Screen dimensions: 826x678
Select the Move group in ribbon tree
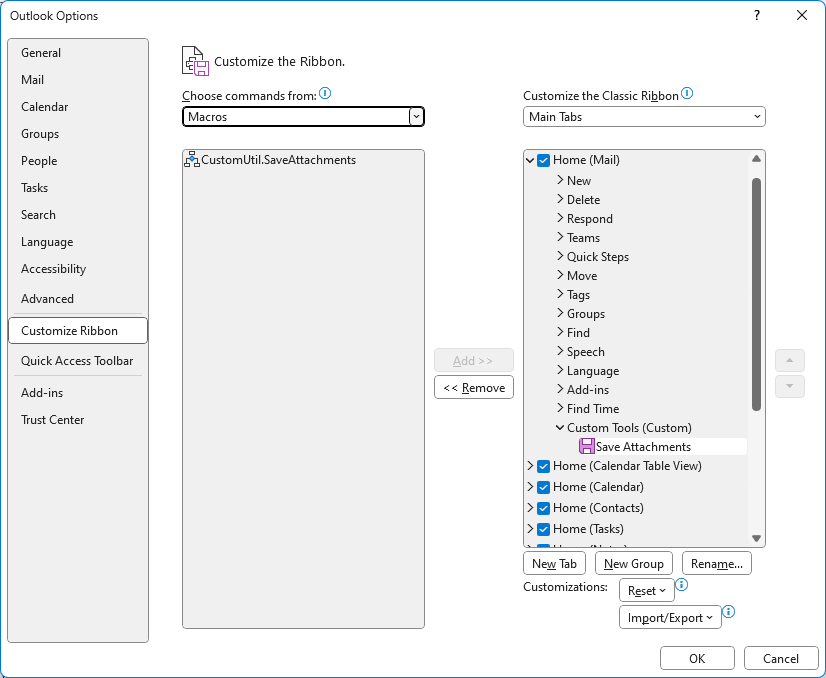coord(582,276)
